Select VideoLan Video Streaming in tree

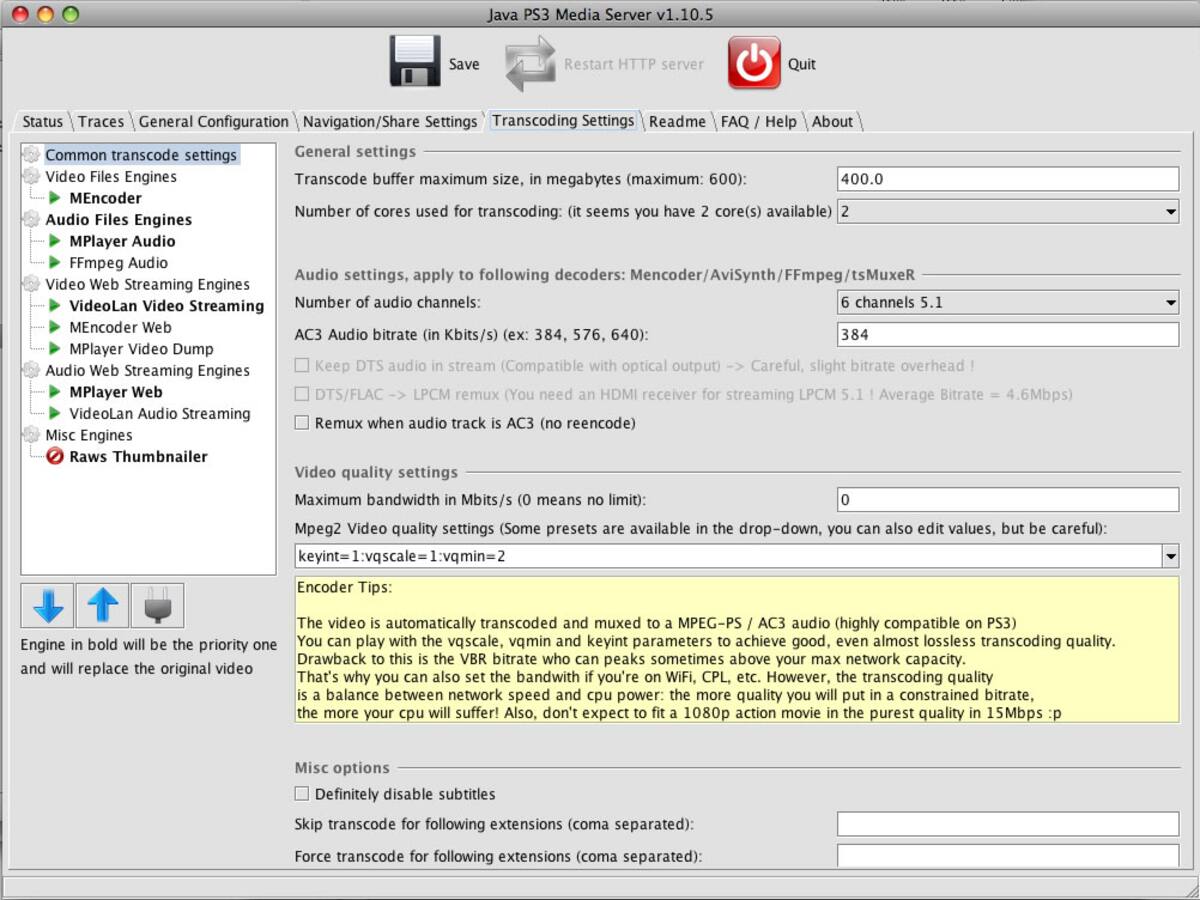[x=167, y=306]
